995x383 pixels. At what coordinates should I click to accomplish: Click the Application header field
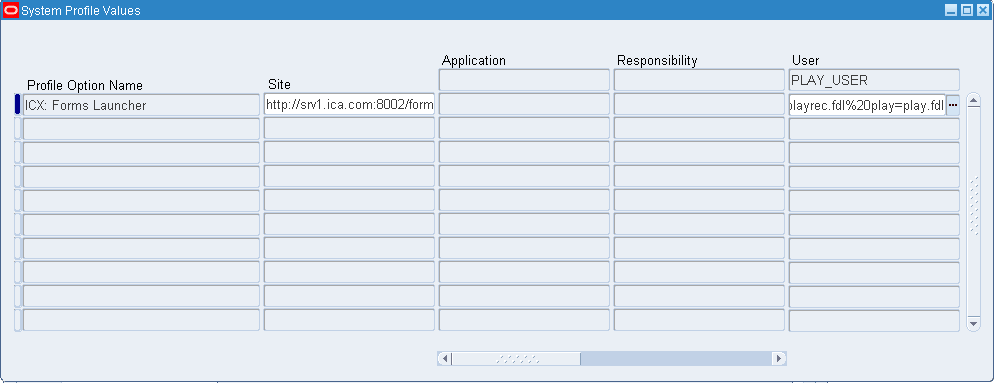click(x=524, y=80)
